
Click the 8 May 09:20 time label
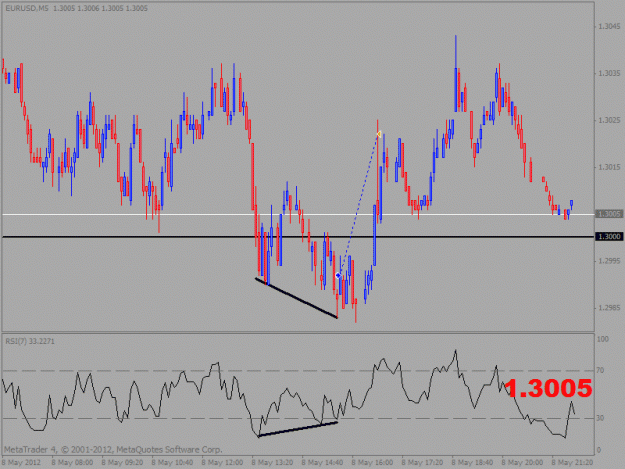[x=122, y=463]
